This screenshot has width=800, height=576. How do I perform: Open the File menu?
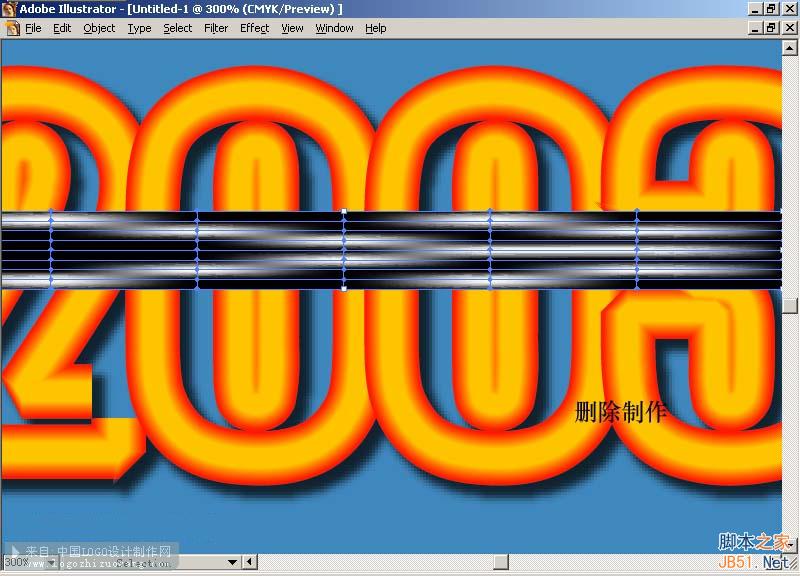tap(33, 29)
